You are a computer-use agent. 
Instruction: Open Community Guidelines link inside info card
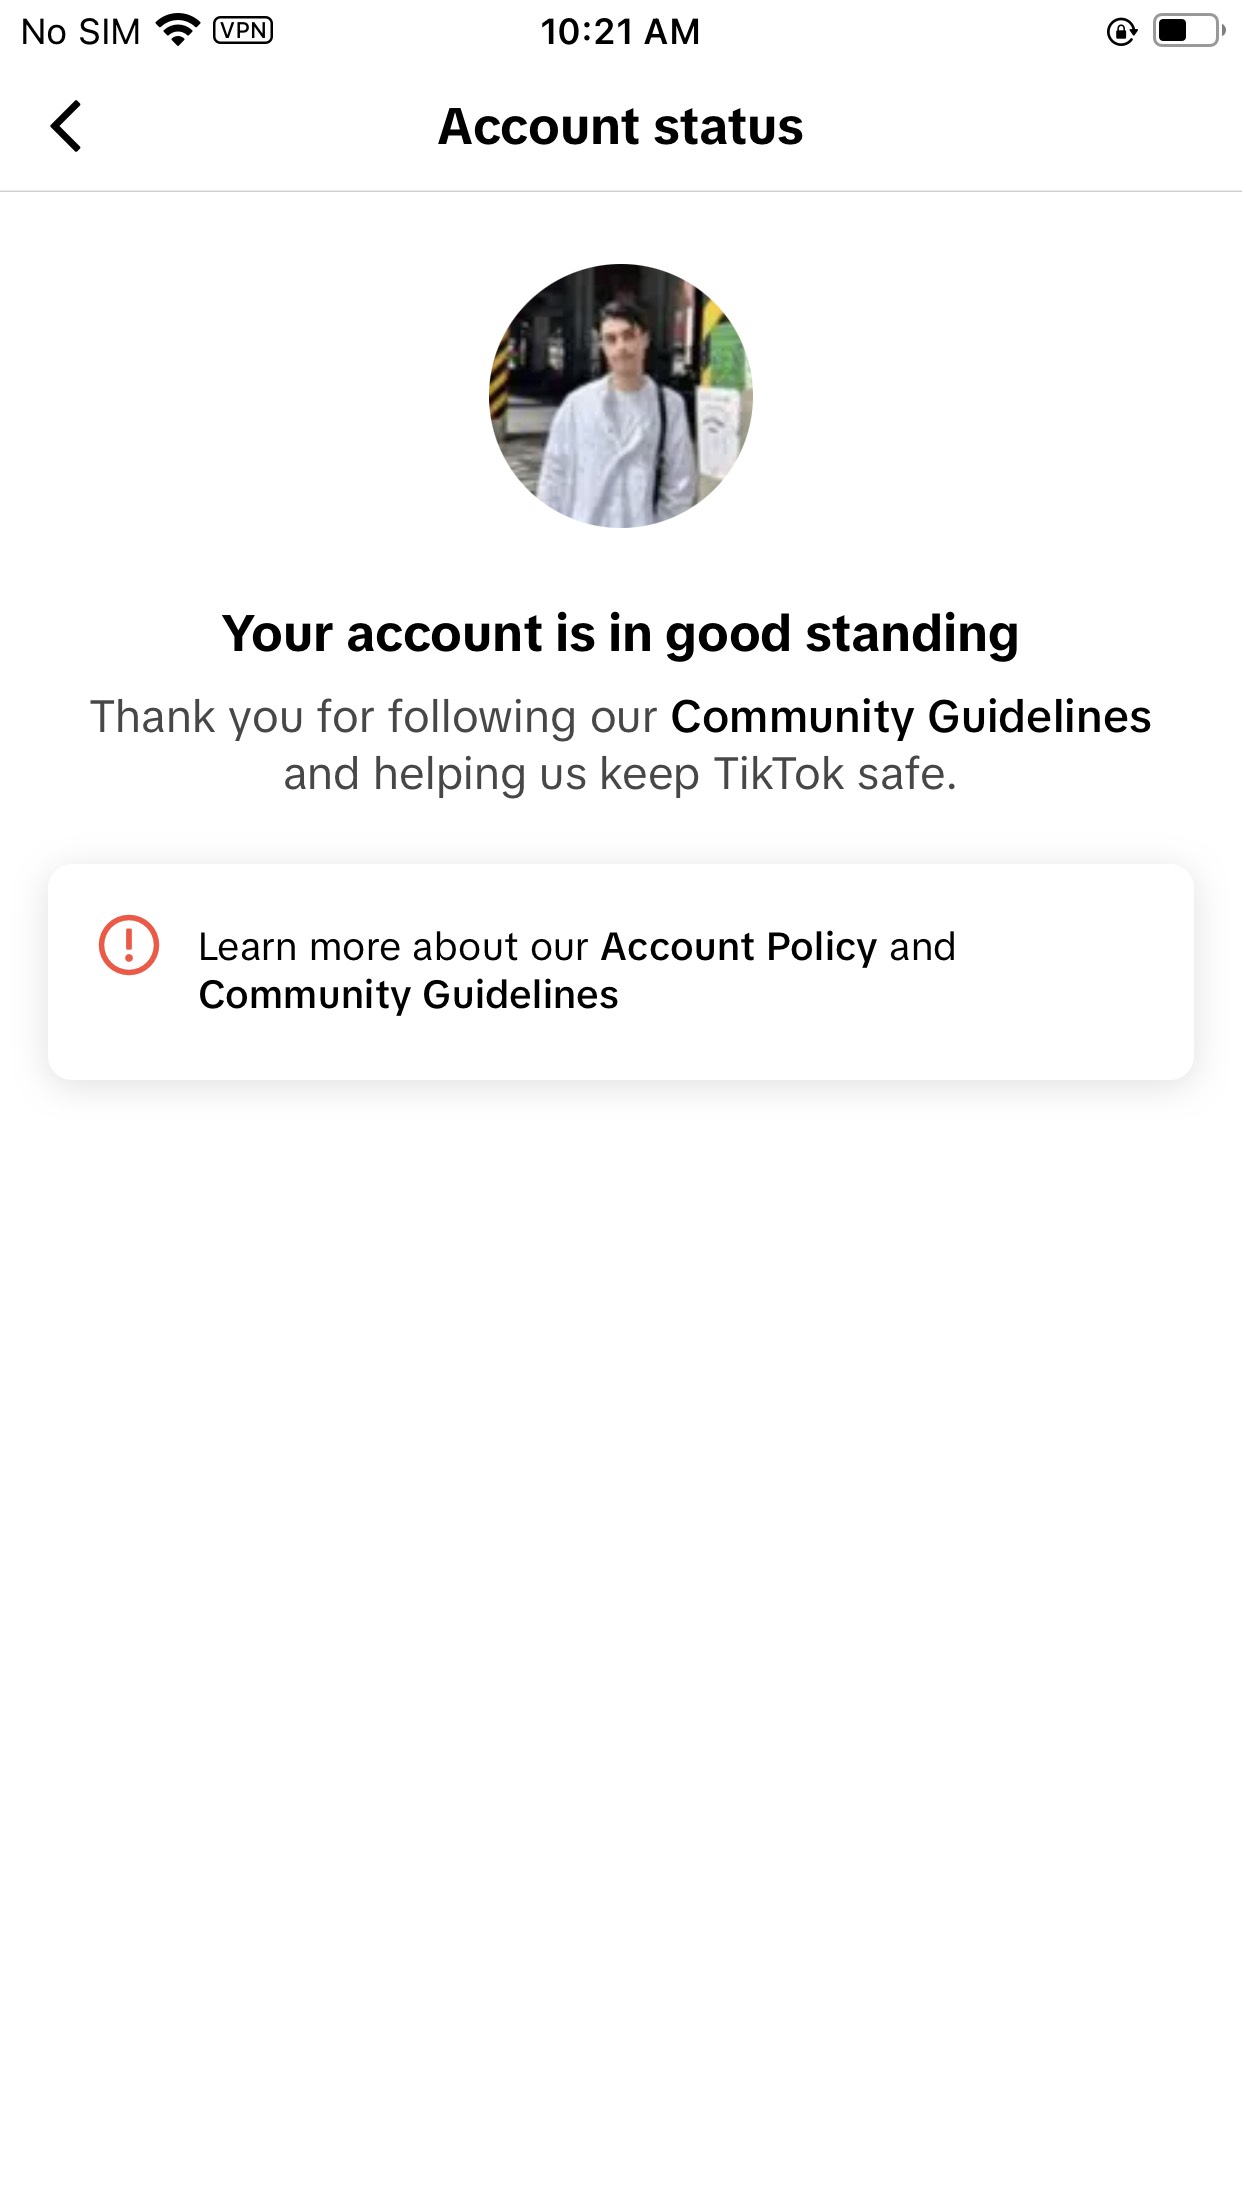tap(409, 995)
